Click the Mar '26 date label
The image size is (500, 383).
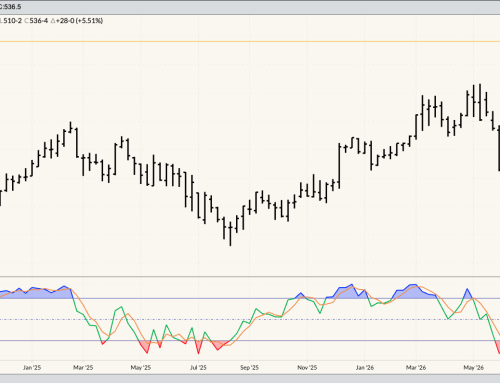[416, 368]
